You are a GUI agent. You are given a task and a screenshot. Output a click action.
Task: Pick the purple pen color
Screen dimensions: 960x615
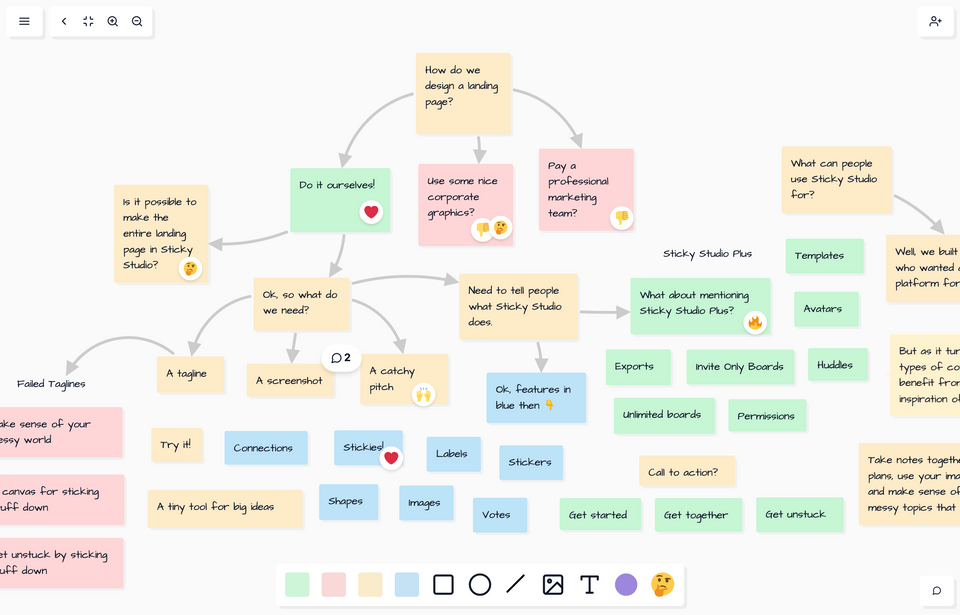[625, 584]
